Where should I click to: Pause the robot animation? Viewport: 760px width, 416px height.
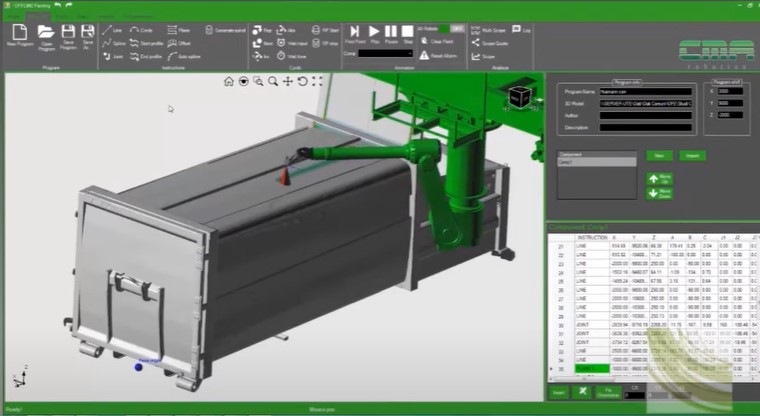click(391, 32)
